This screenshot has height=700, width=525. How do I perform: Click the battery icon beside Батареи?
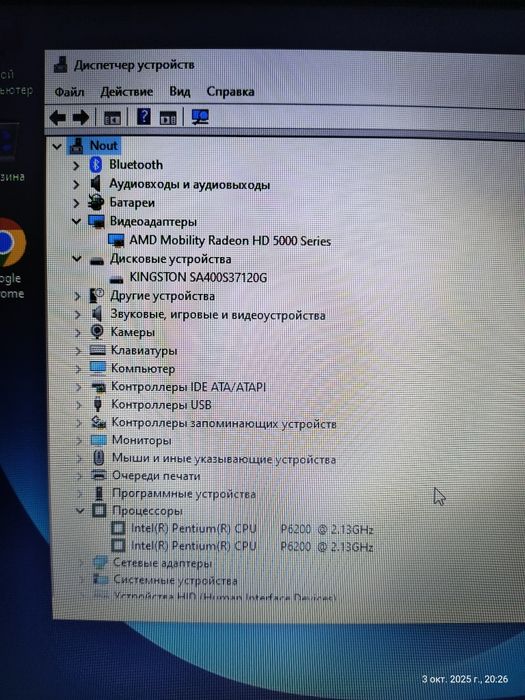pos(96,202)
